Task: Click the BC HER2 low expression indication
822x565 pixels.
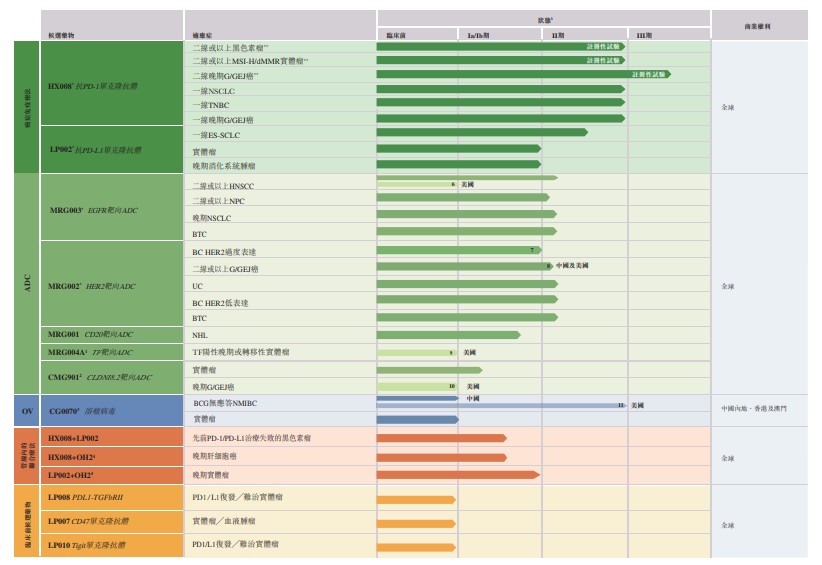Action: (220, 303)
